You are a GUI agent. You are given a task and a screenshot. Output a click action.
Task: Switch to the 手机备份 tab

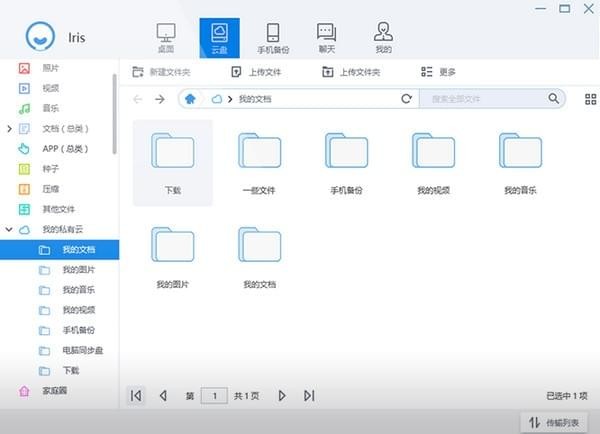point(273,38)
